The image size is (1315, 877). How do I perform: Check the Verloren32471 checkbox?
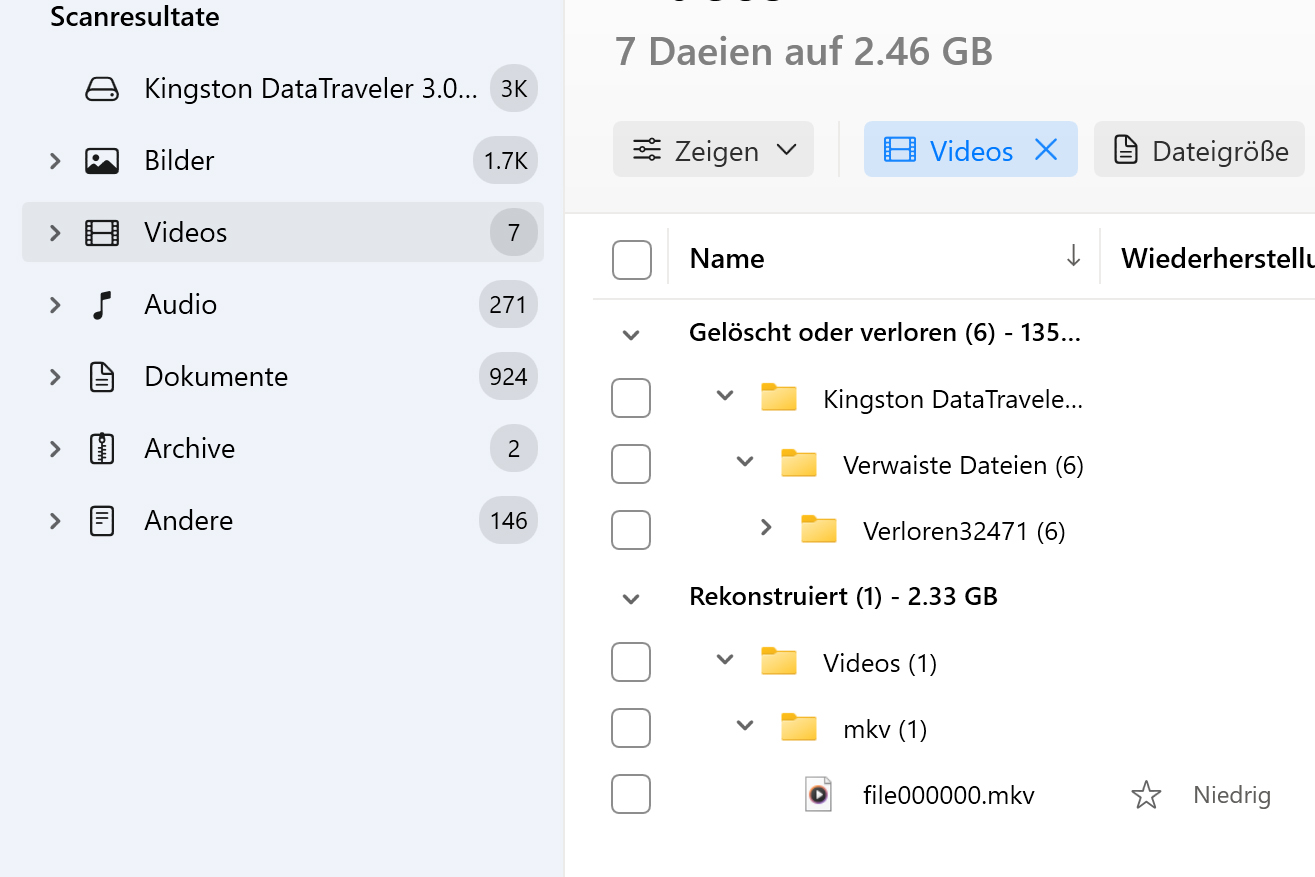click(630, 530)
